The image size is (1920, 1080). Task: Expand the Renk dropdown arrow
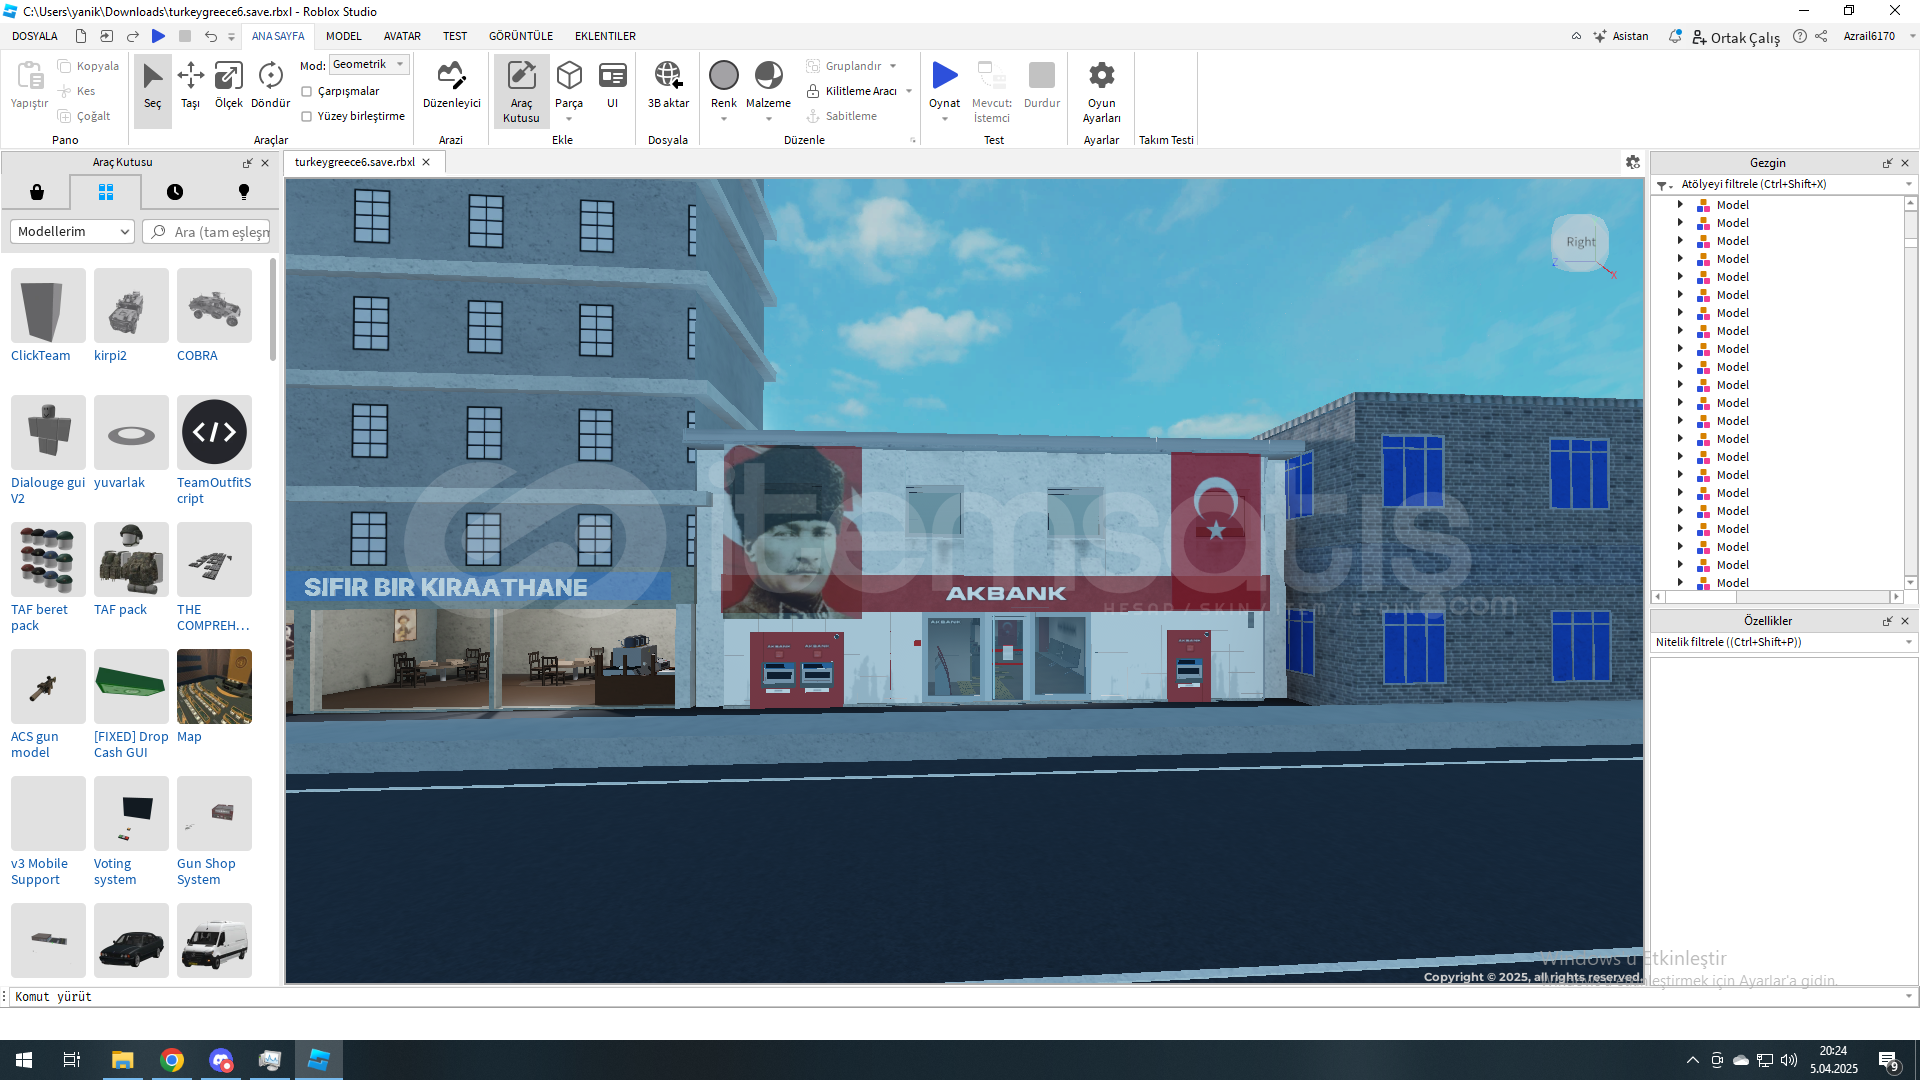click(723, 119)
